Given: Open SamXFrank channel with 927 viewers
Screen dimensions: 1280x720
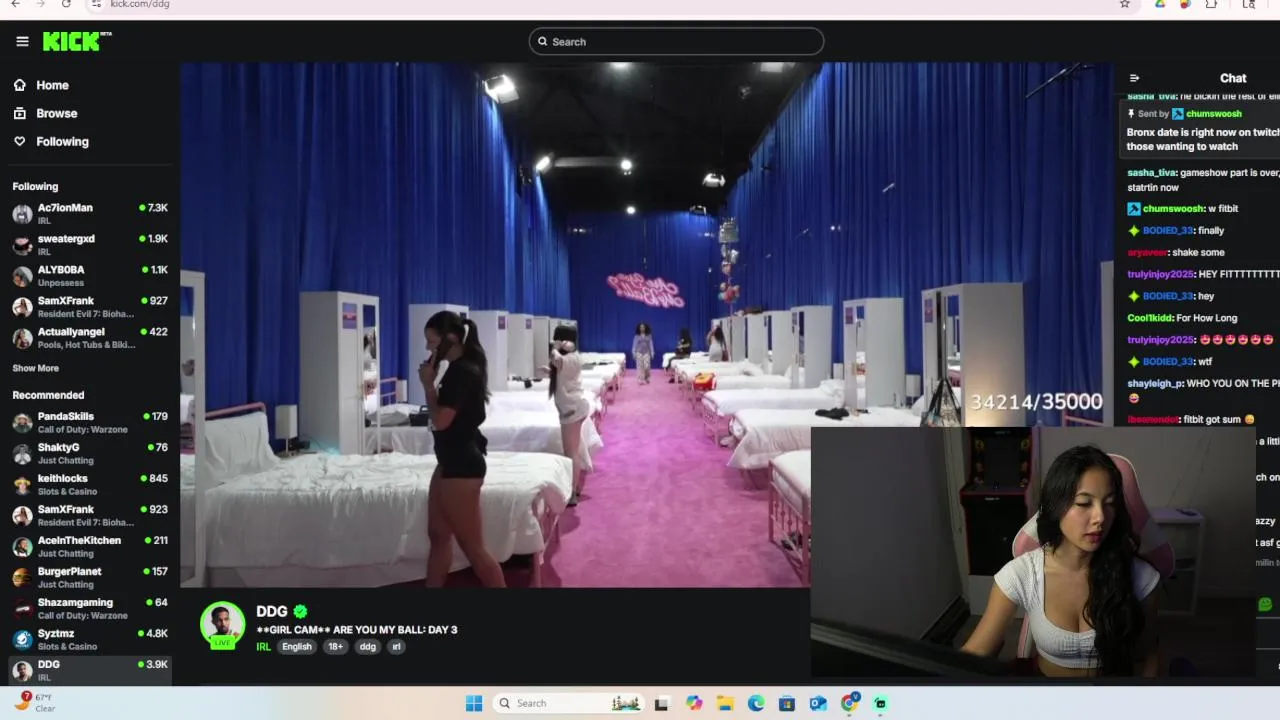Looking at the screenshot, I should [x=89, y=307].
